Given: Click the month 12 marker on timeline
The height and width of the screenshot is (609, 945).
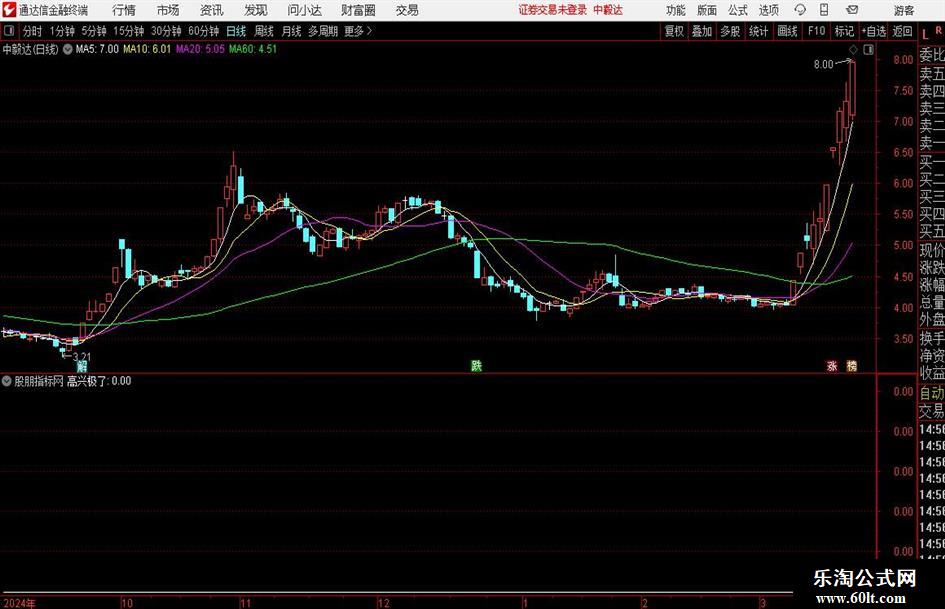Looking at the screenshot, I should tap(383, 603).
